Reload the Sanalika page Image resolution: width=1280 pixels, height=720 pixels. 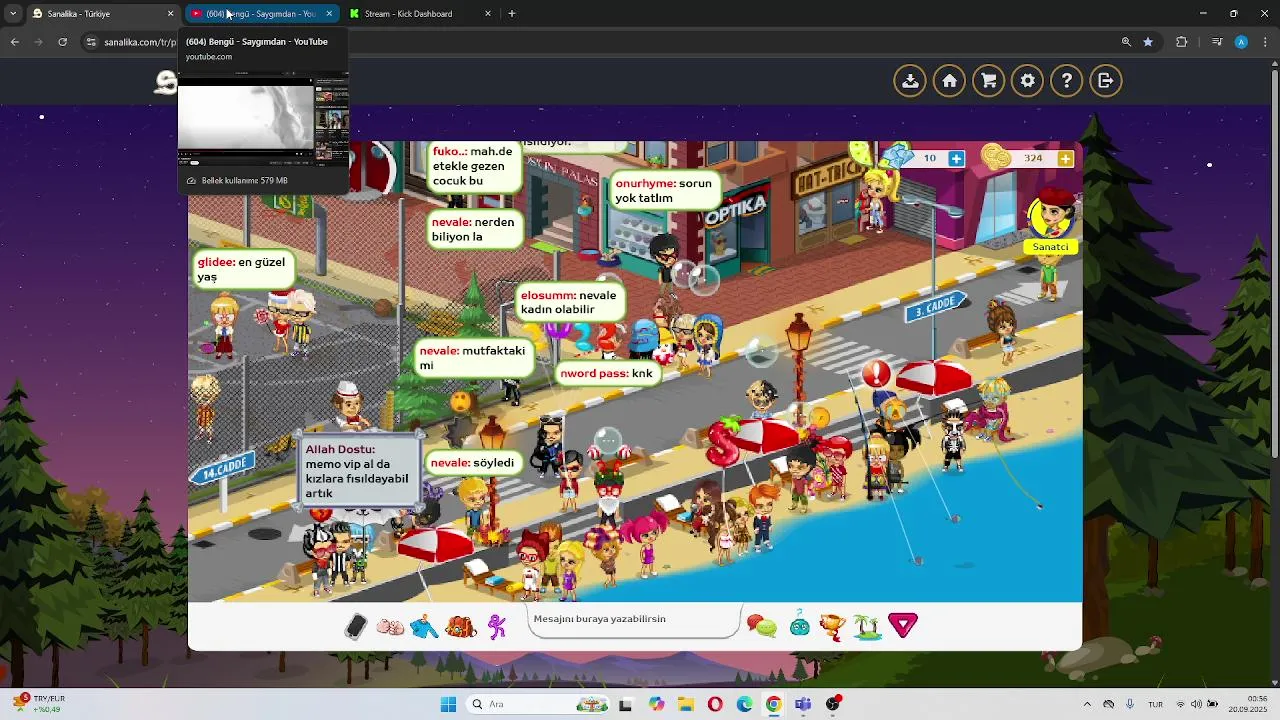[x=62, y=42]
